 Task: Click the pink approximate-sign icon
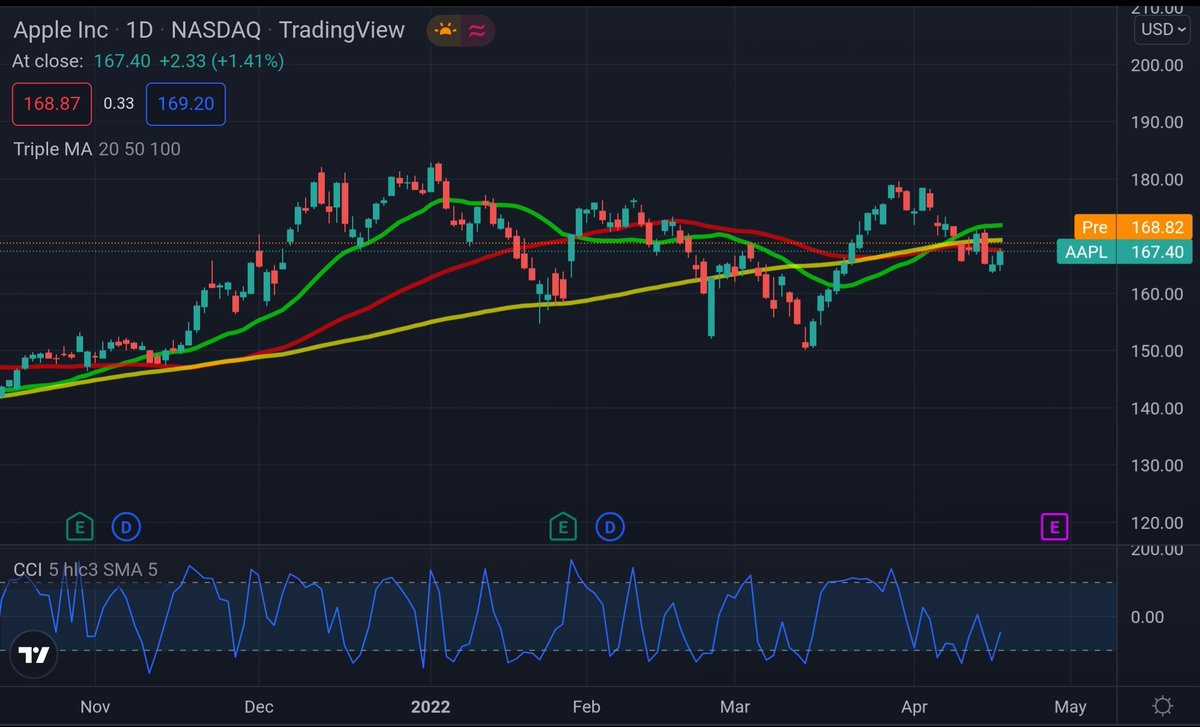[x=477, y=30]
